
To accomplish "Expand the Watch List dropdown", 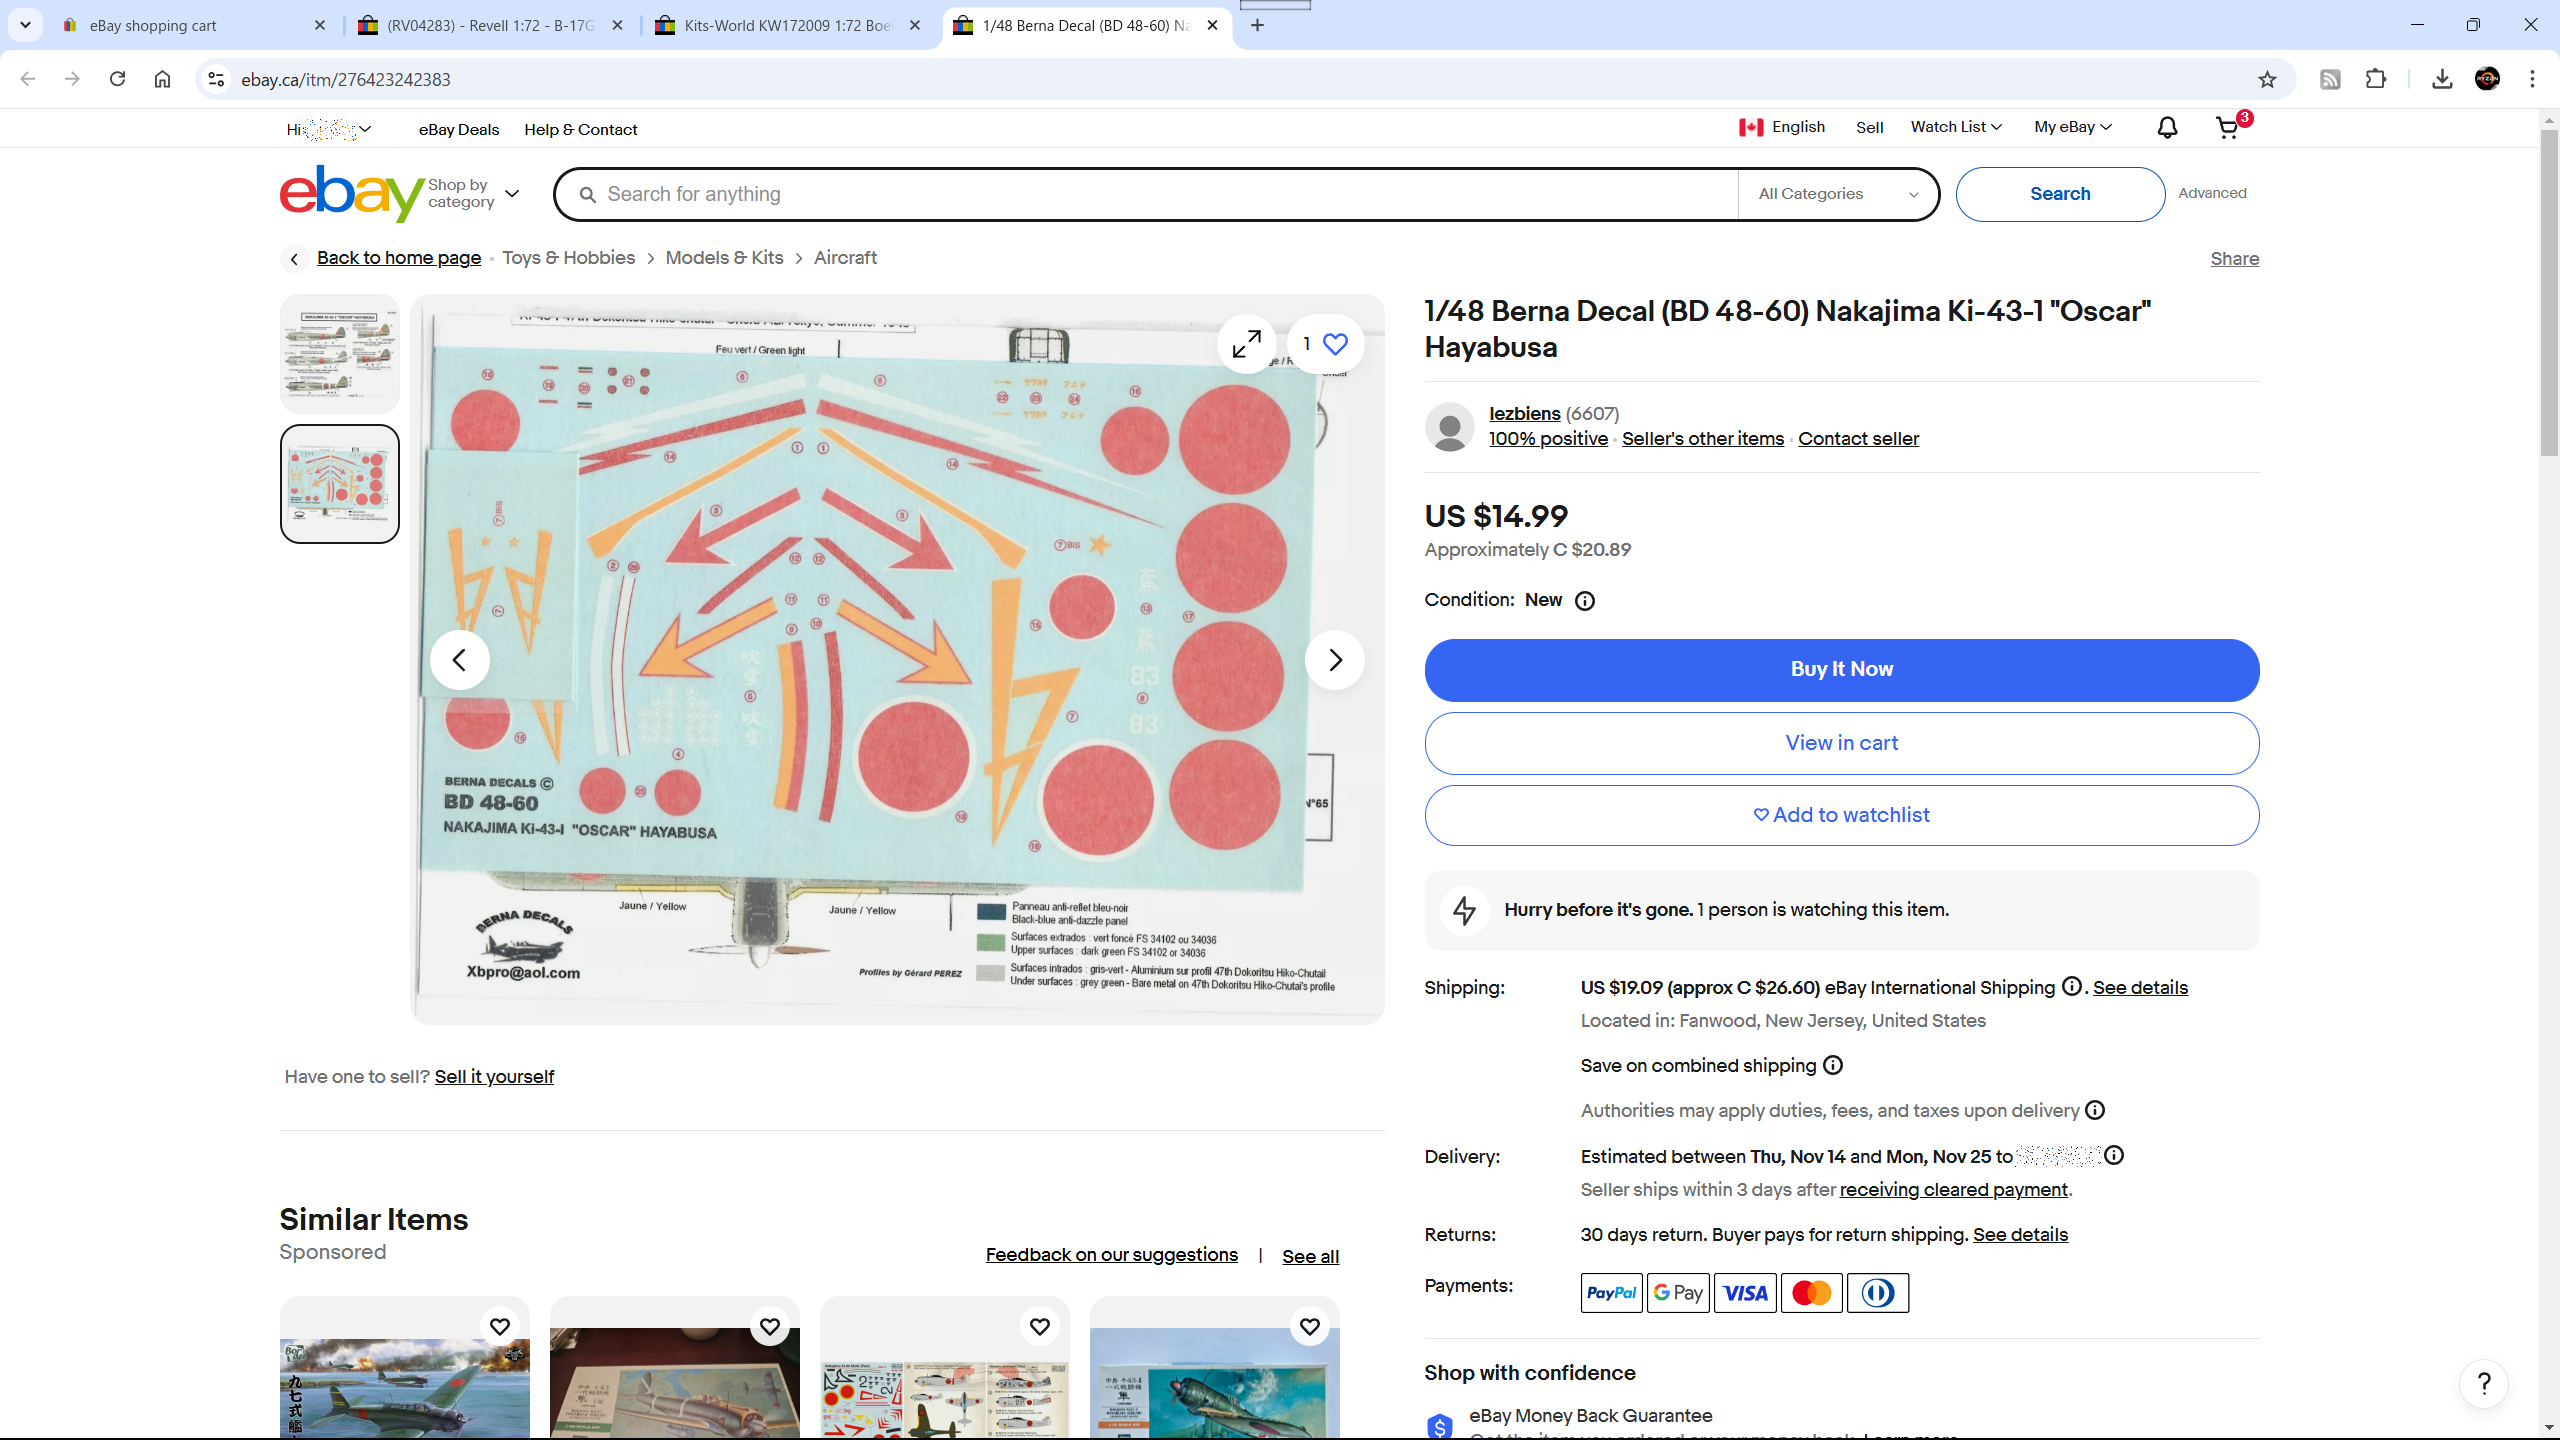I will (x=1956, y=127).
